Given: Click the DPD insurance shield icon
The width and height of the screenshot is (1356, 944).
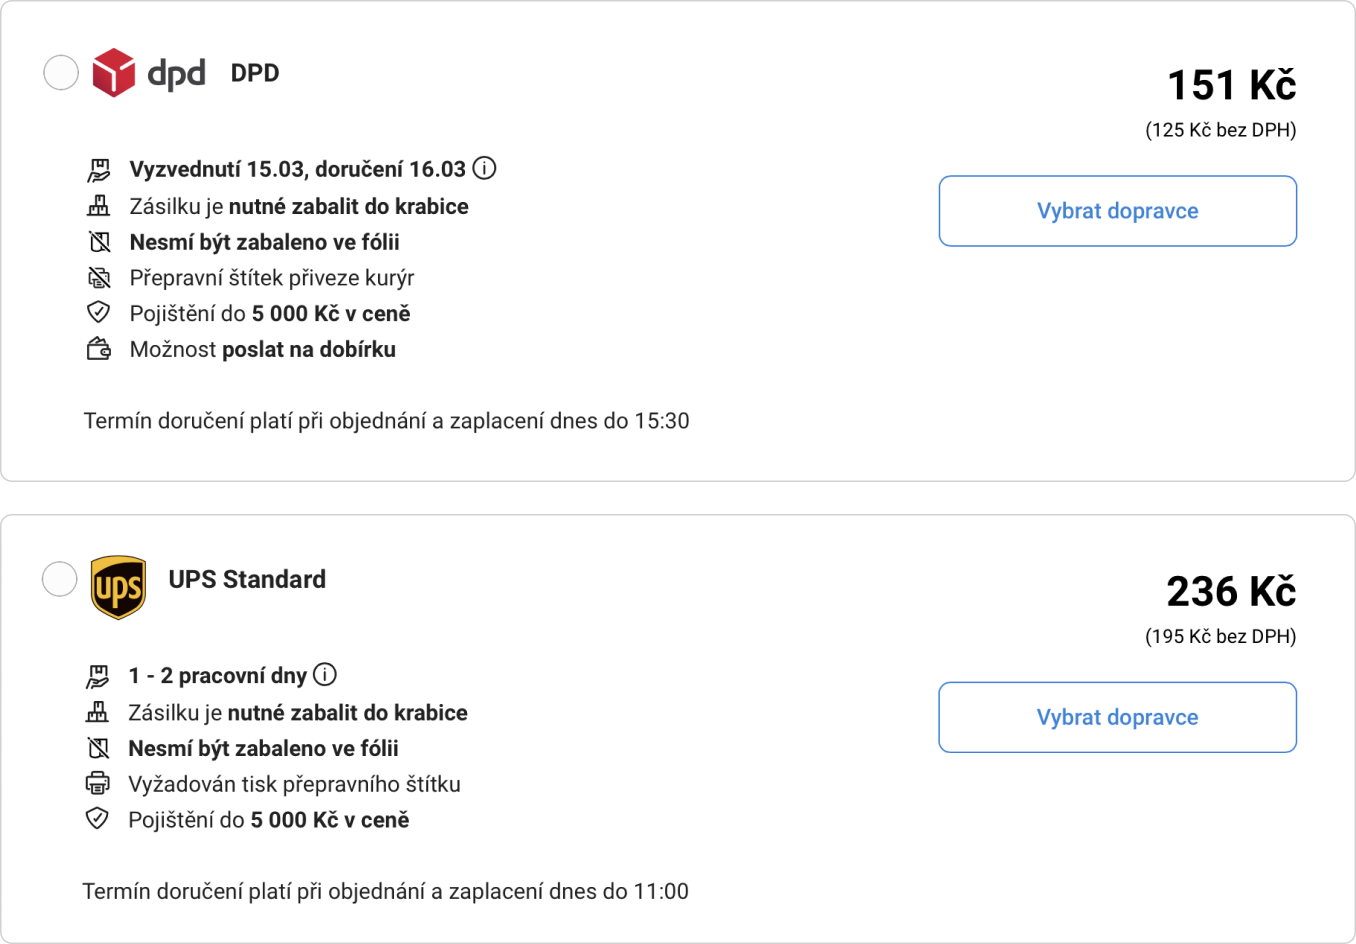Looking at the screenshot, I should pyautogui.click(x=98, y=313).
